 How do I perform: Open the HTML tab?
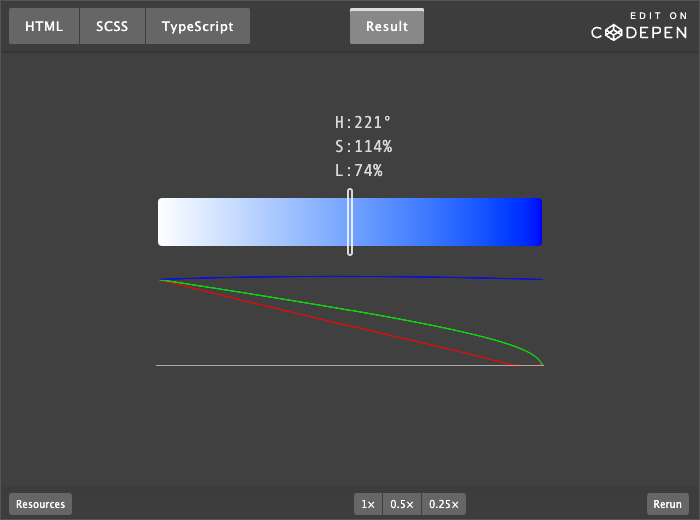click(44, 26)
